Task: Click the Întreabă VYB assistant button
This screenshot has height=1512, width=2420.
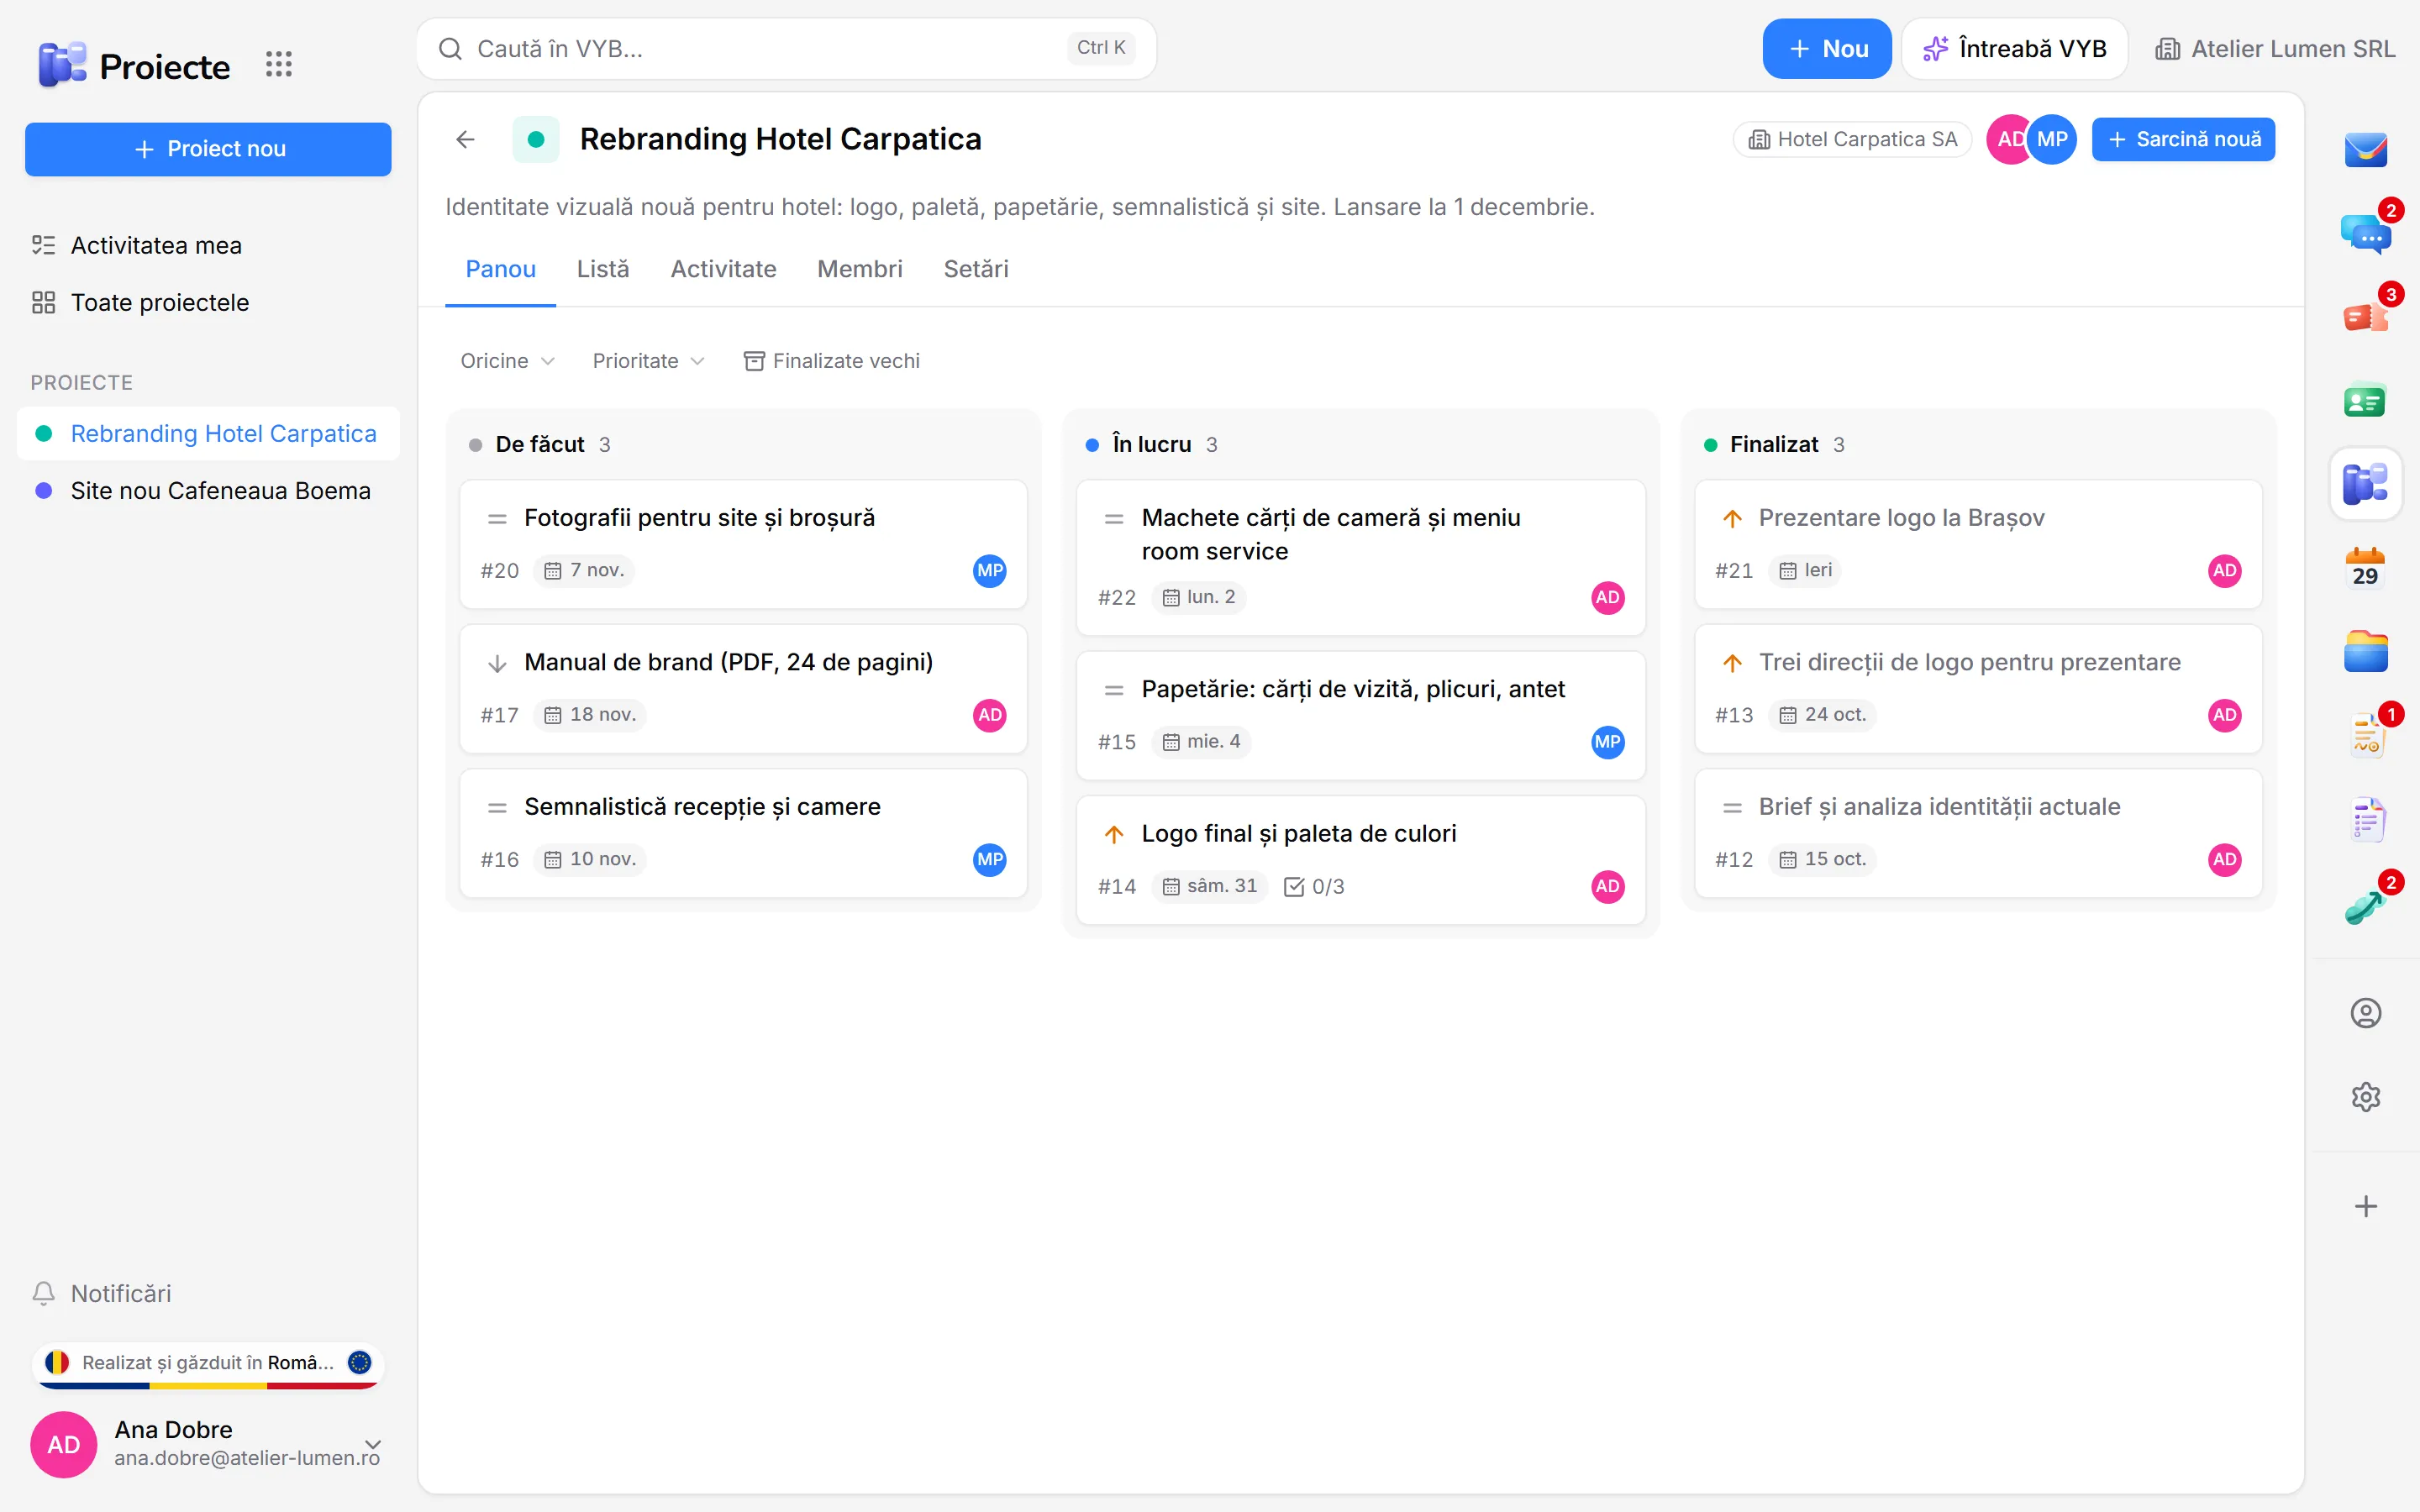Action: 2014,48
